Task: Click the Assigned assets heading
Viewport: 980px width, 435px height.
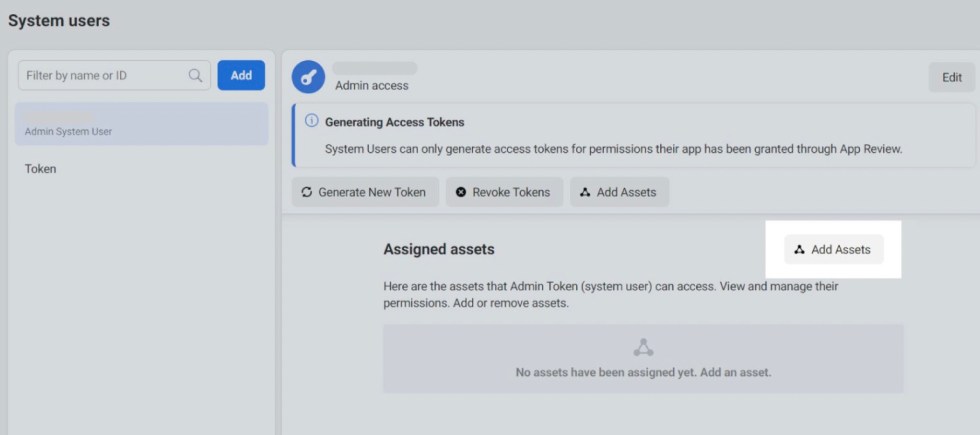Action: click(439, 249)
